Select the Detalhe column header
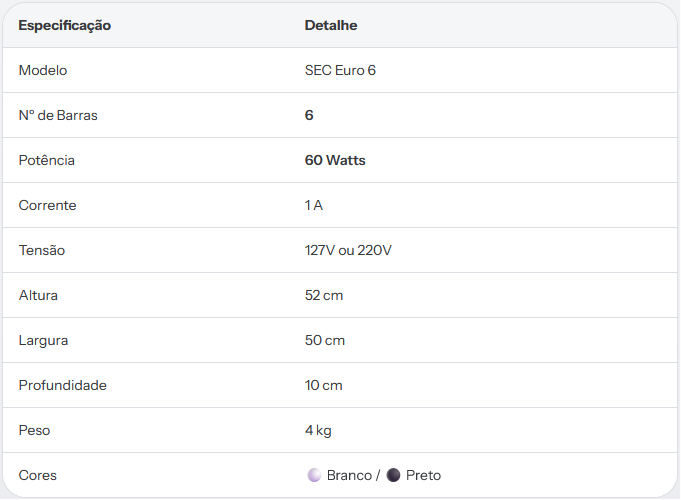This screenshot has height=500, width=681. pyautogui.click(x=331, y=25)
